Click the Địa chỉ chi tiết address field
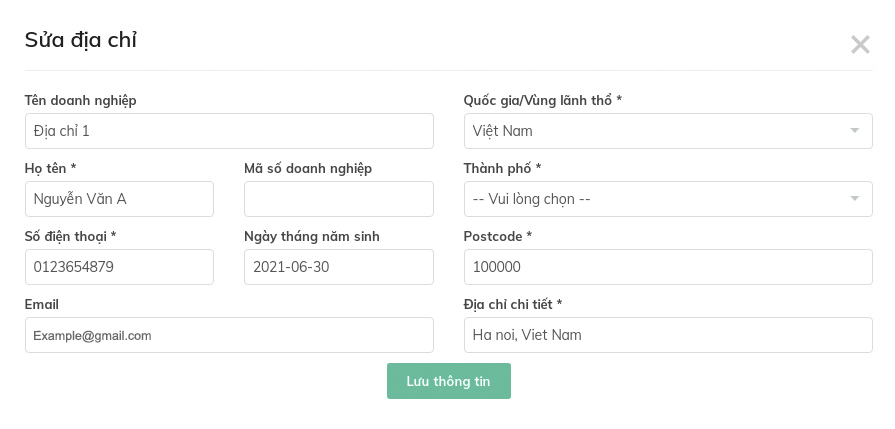This screenshot has width=895, height=429. 668,335
